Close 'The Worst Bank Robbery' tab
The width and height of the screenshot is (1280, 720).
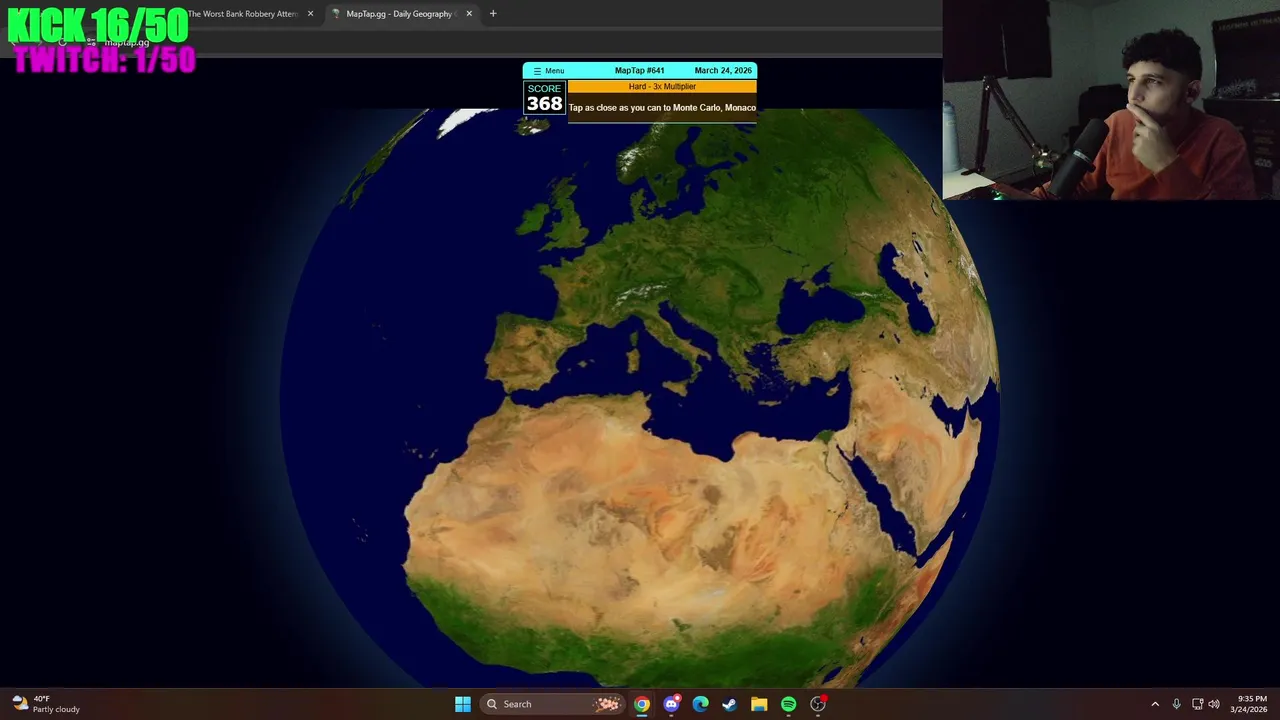pos(310,14)
